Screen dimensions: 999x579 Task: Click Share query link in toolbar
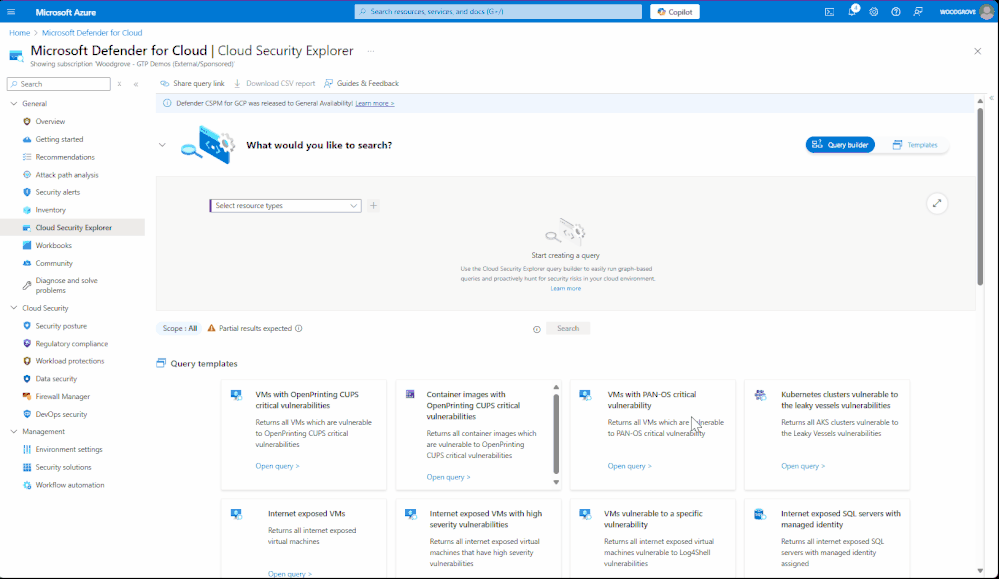pyautogui.click(x=192, y=83)
